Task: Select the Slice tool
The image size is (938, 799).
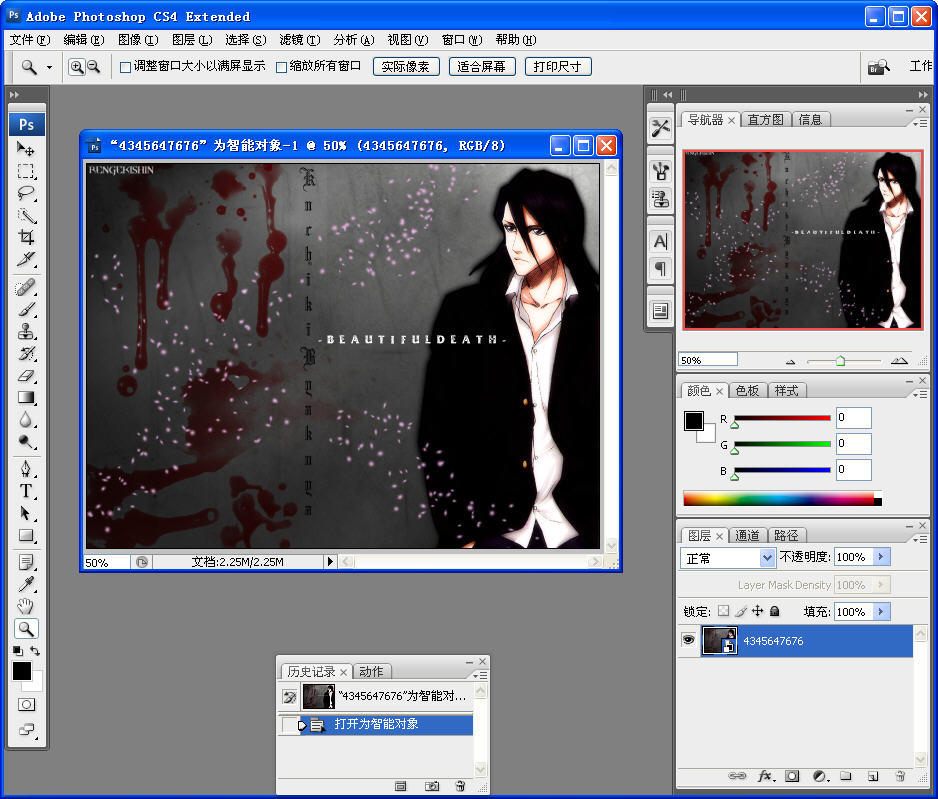Action: click(26, 260)
